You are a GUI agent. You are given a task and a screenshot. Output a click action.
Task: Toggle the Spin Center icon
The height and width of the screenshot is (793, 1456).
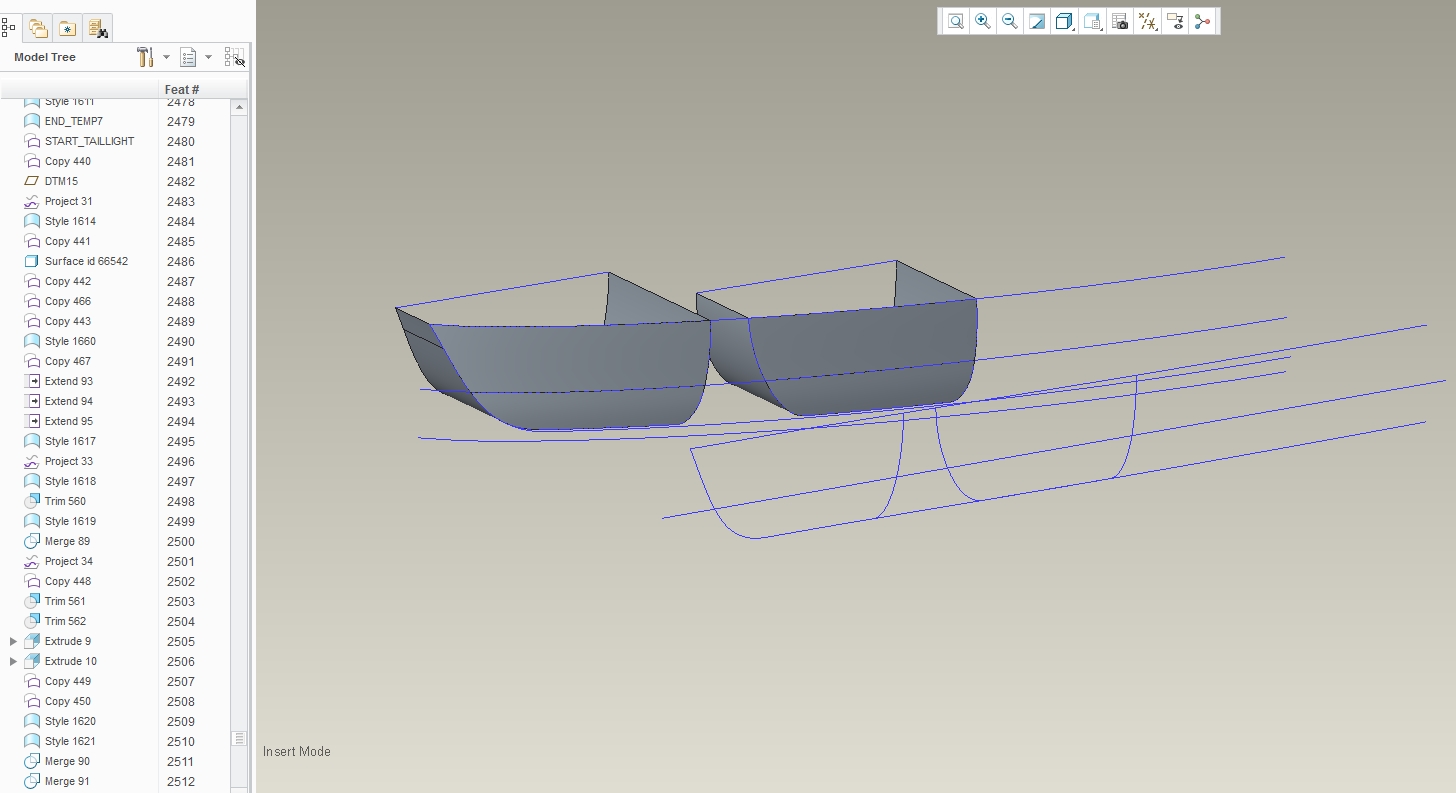pos(1202,21)
